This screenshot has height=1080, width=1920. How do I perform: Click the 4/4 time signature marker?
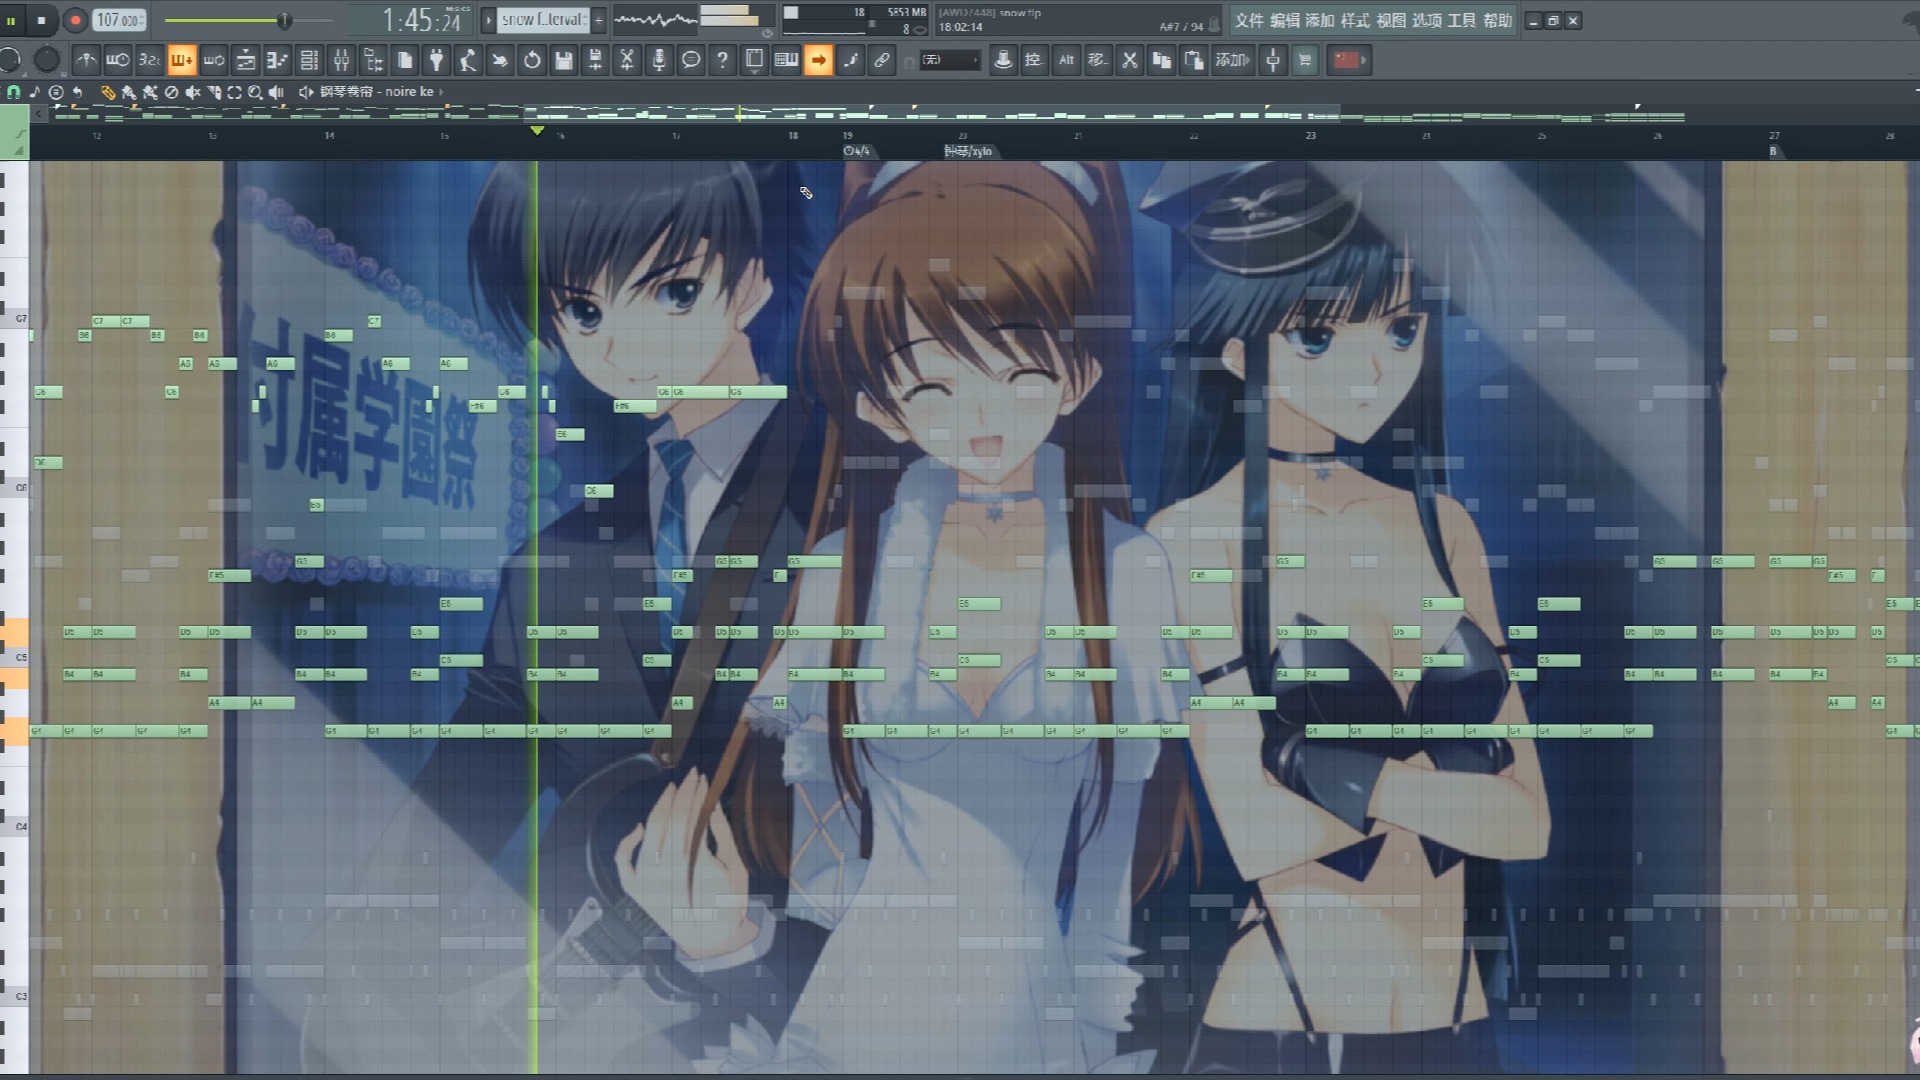pyautogui.click(x=857, y=151)
